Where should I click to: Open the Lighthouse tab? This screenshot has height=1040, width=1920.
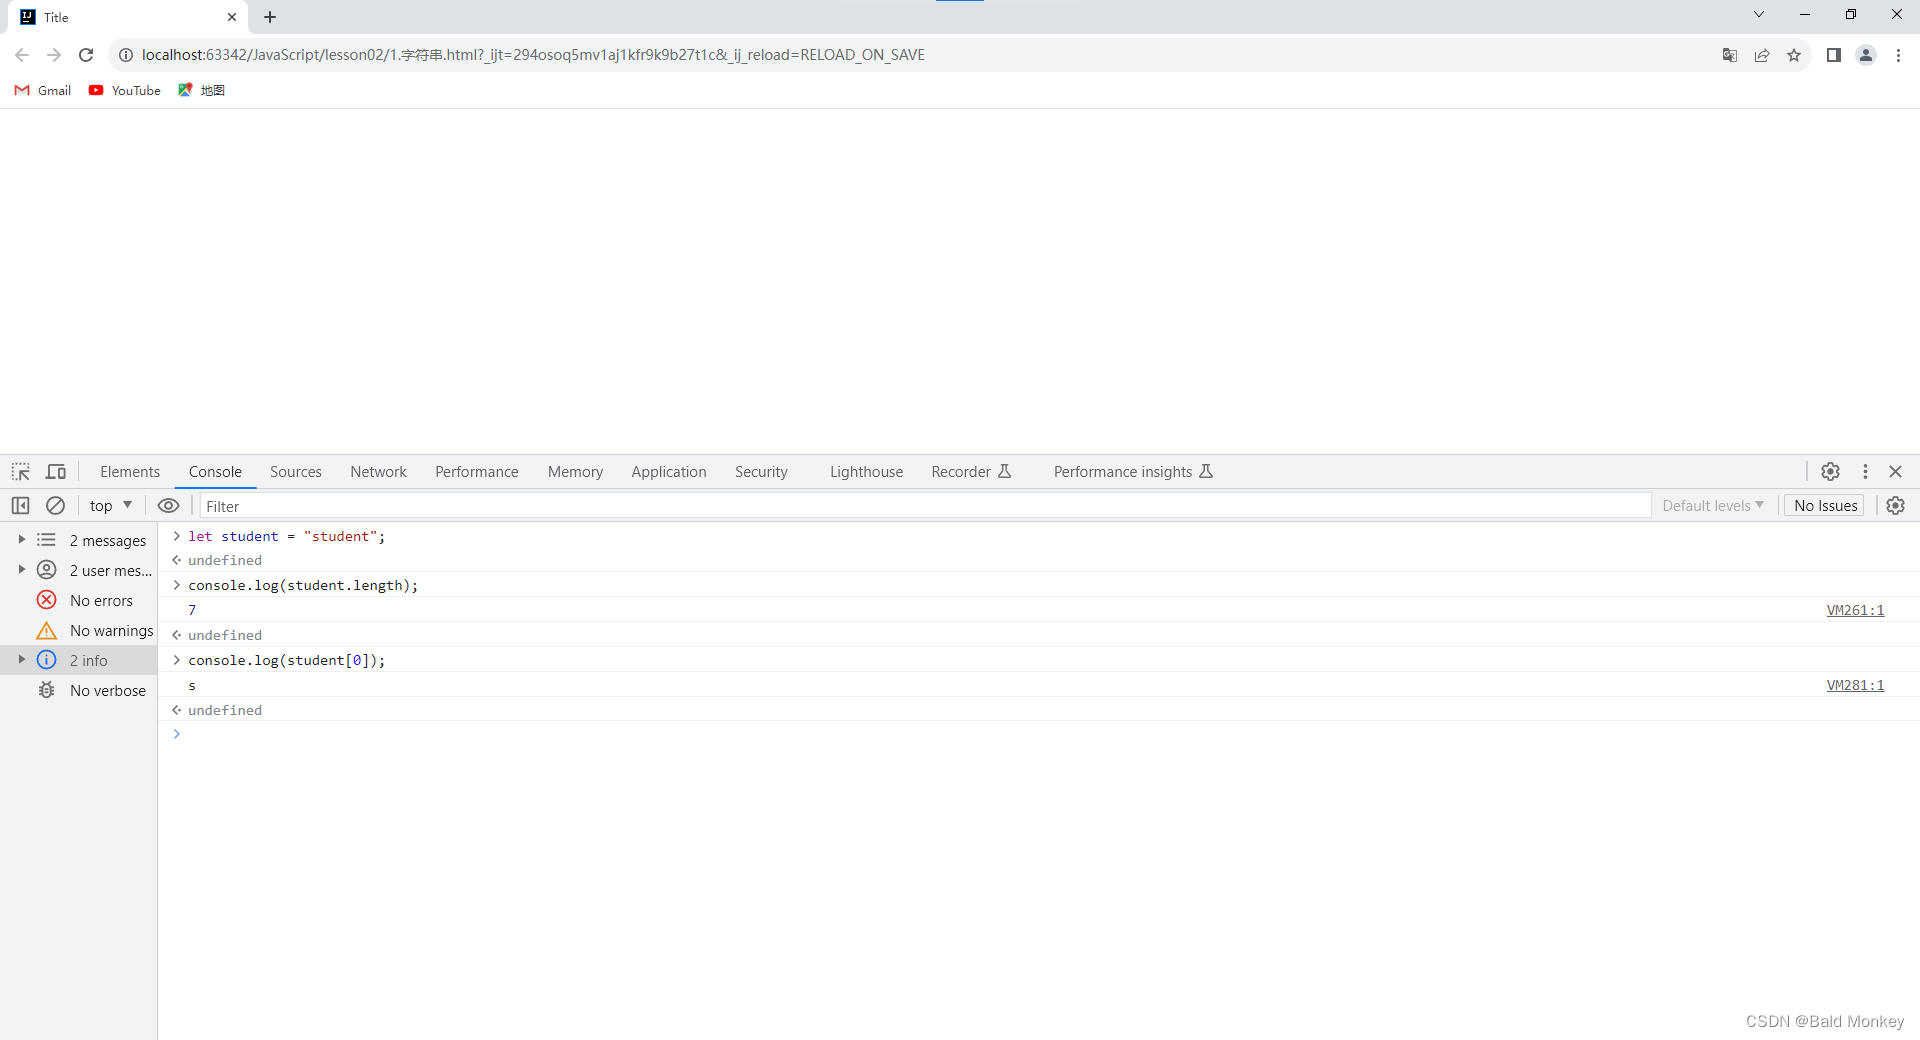866,472
